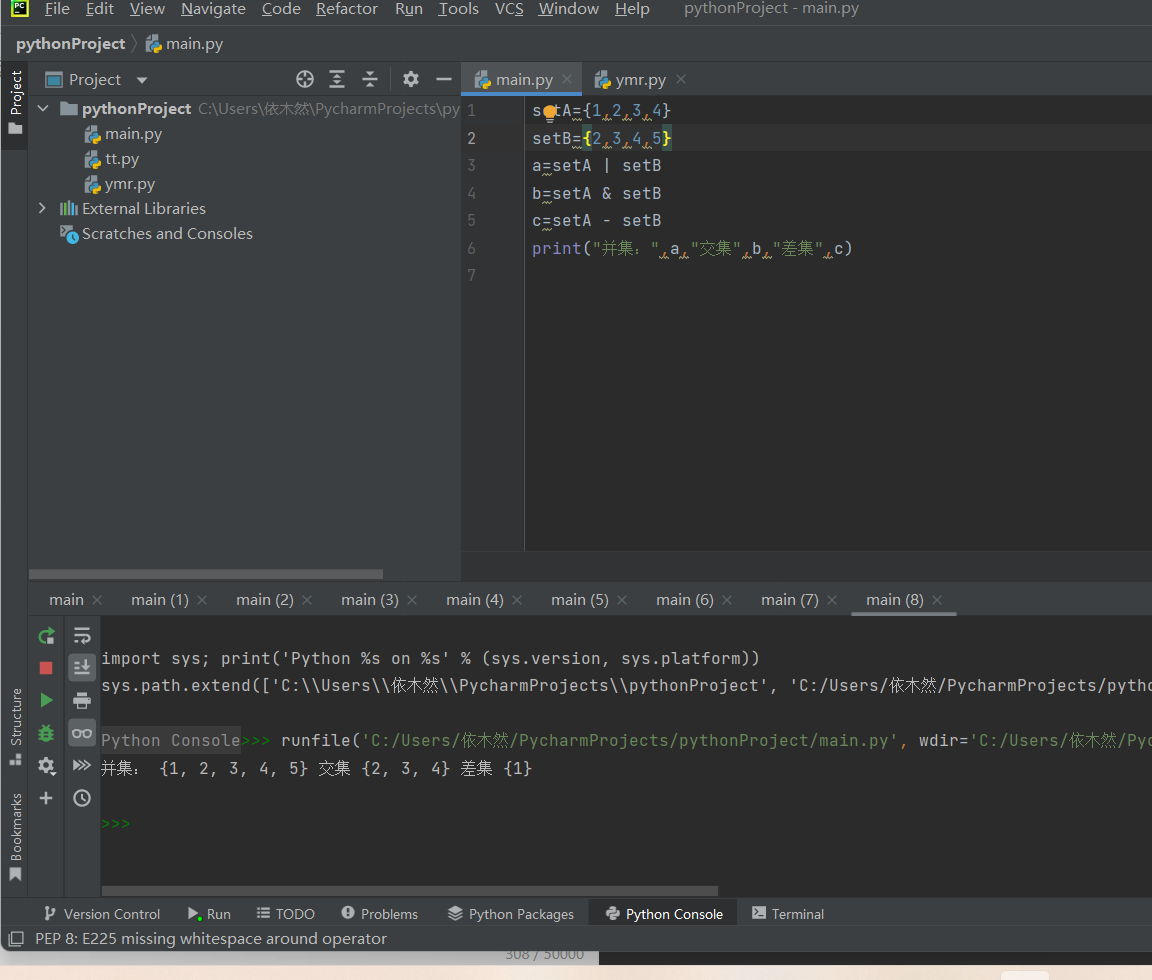This screenshot has height=980, width=1152.
Task: Select opened file with the crosshair icon
Action: [305, 79]
